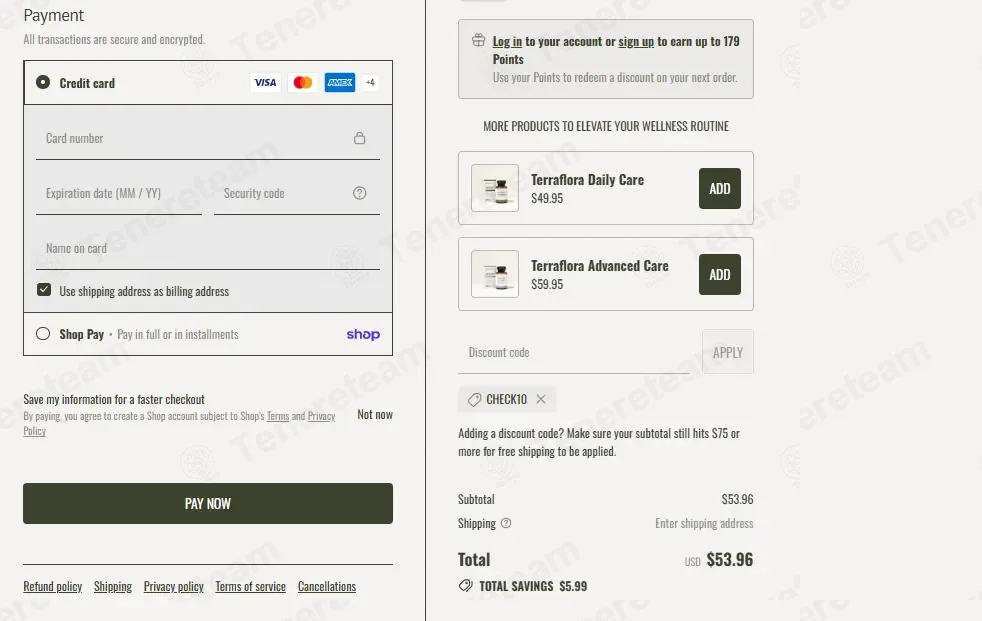982x621 pixels.
Task: Focus the Discount code field
Action: (574, 352)
